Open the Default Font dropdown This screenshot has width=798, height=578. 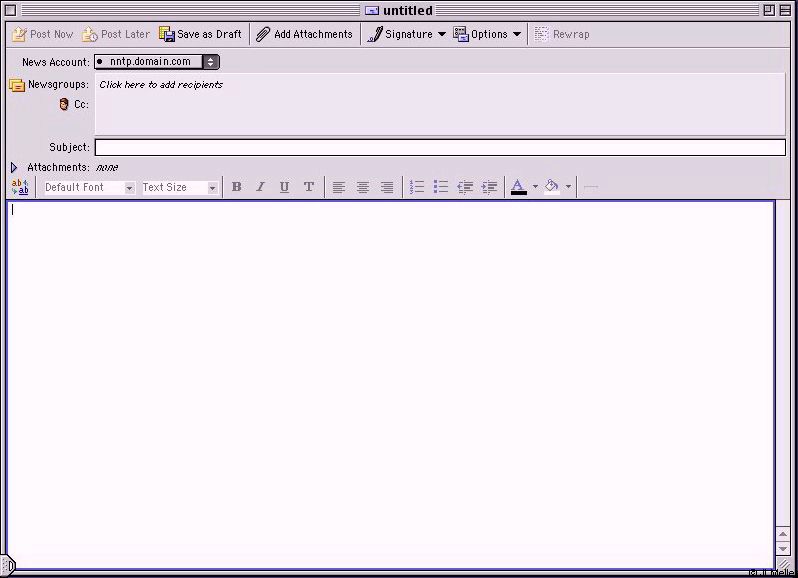[x=89, y=187]
